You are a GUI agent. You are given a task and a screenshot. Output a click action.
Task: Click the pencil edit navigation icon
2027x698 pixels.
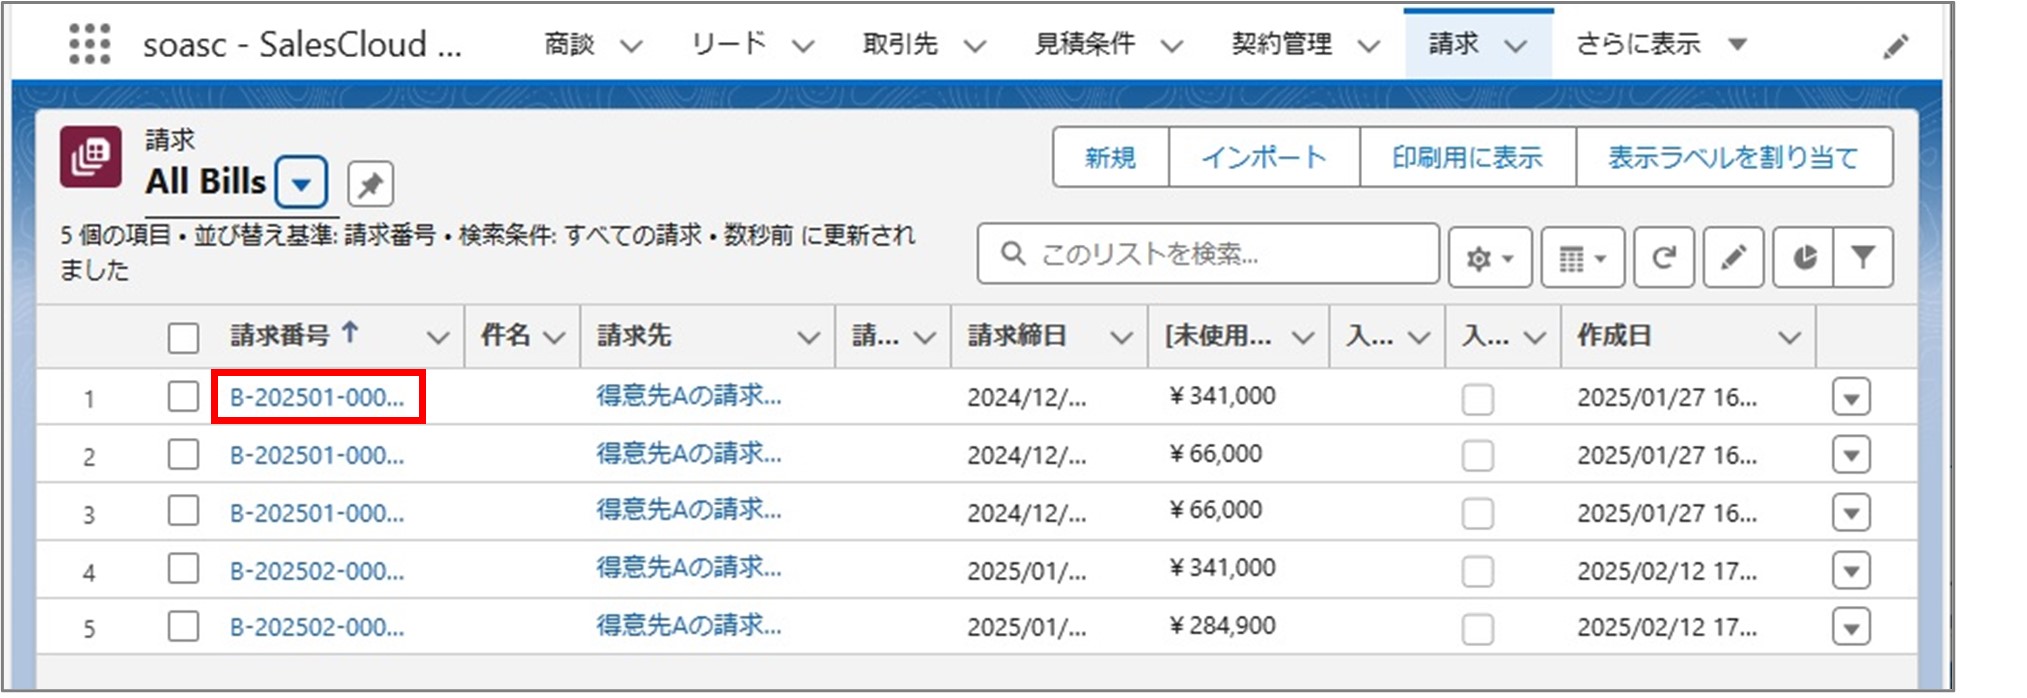coord(1895,46)
